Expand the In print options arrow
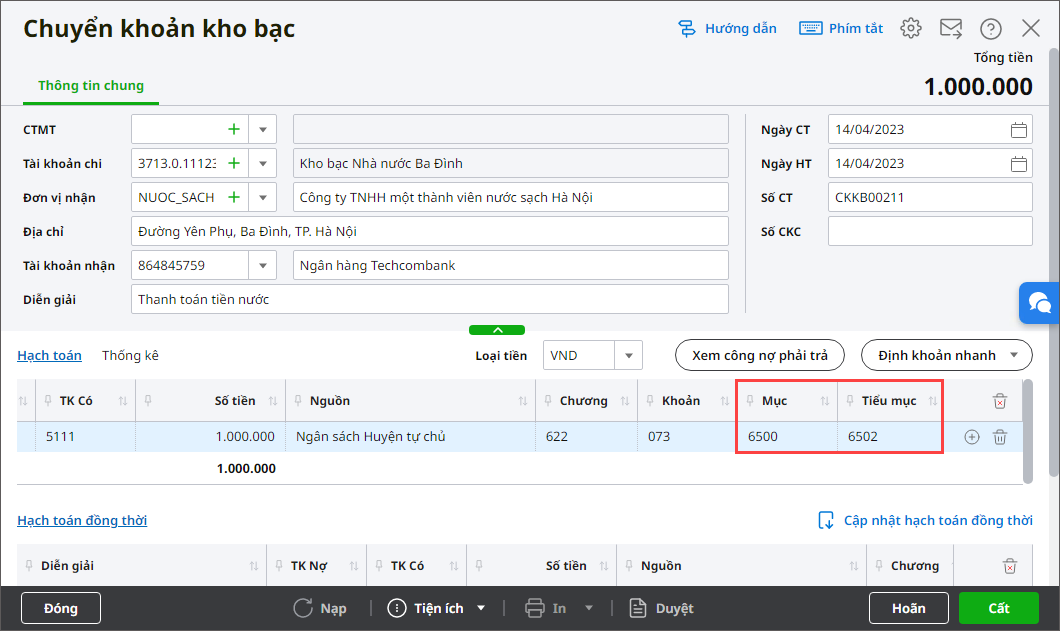1060x631 pixels. (589, 608)
